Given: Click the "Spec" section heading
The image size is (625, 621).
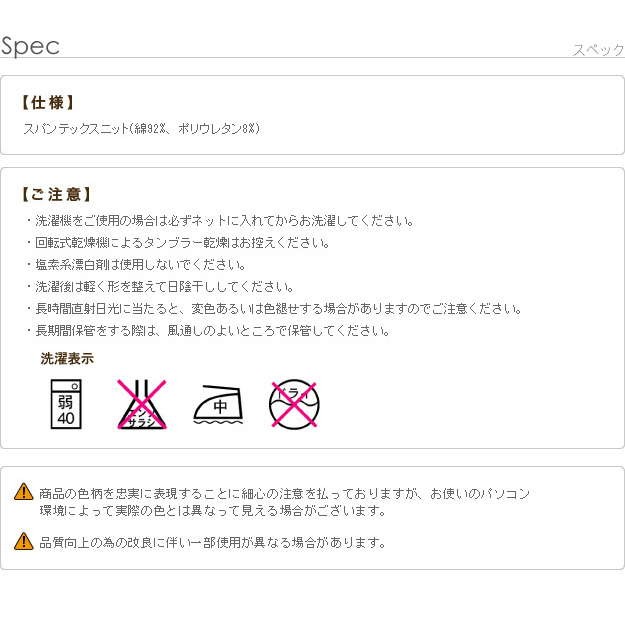Looking at the screenshot, I should (31, 46).
